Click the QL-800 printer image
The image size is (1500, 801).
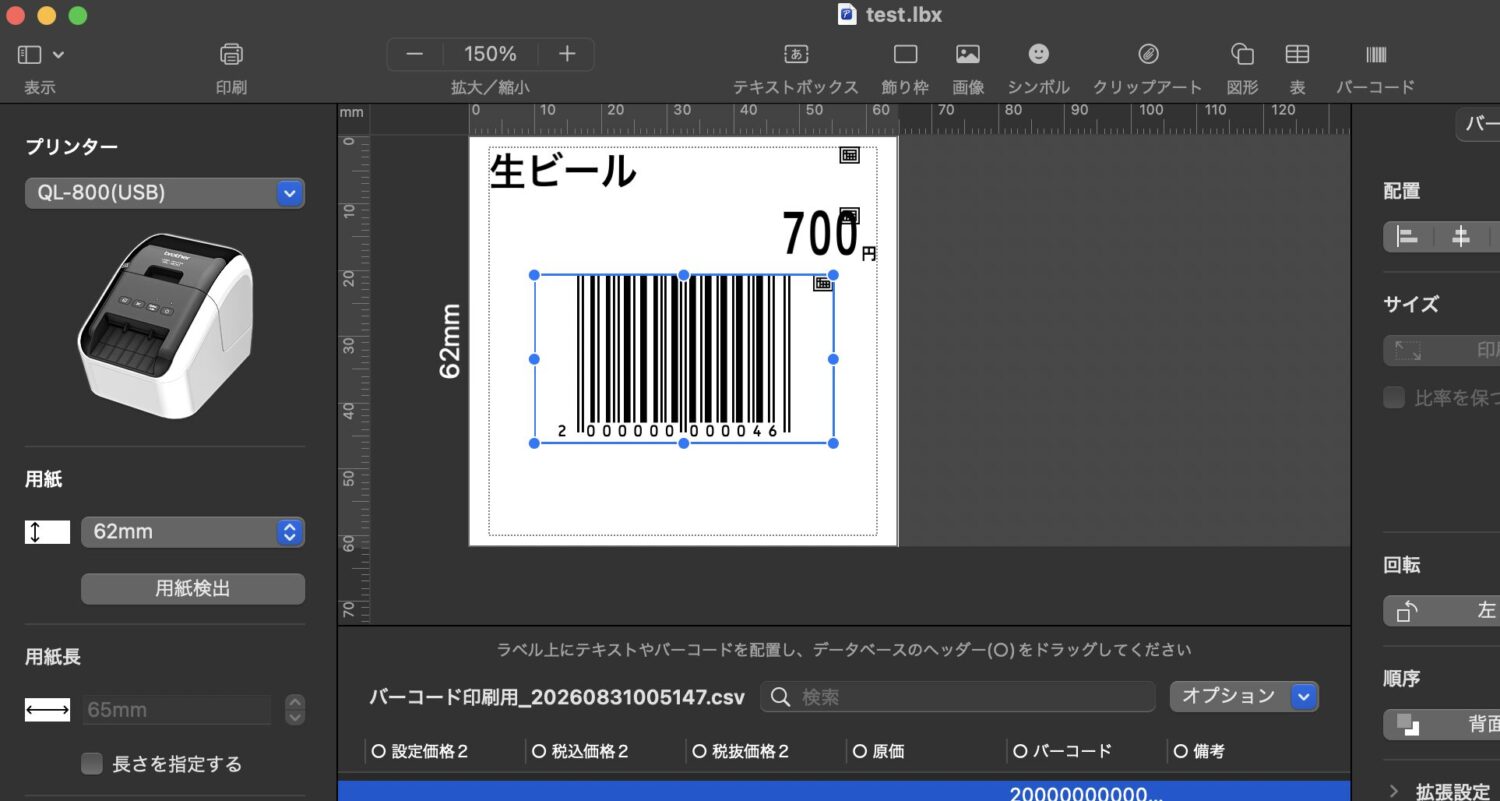coord(165,325)
